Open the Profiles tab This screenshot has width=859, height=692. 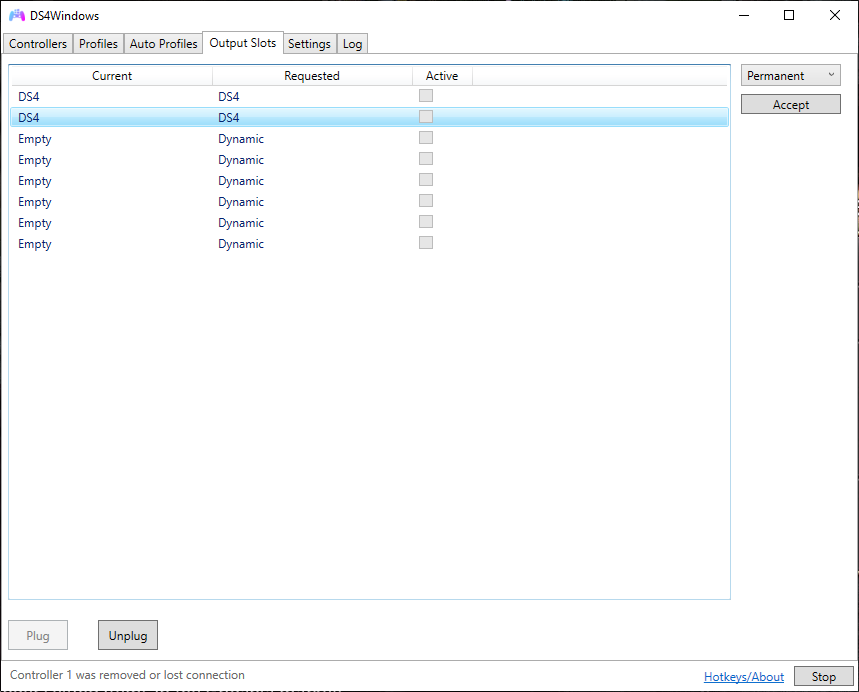98,43
